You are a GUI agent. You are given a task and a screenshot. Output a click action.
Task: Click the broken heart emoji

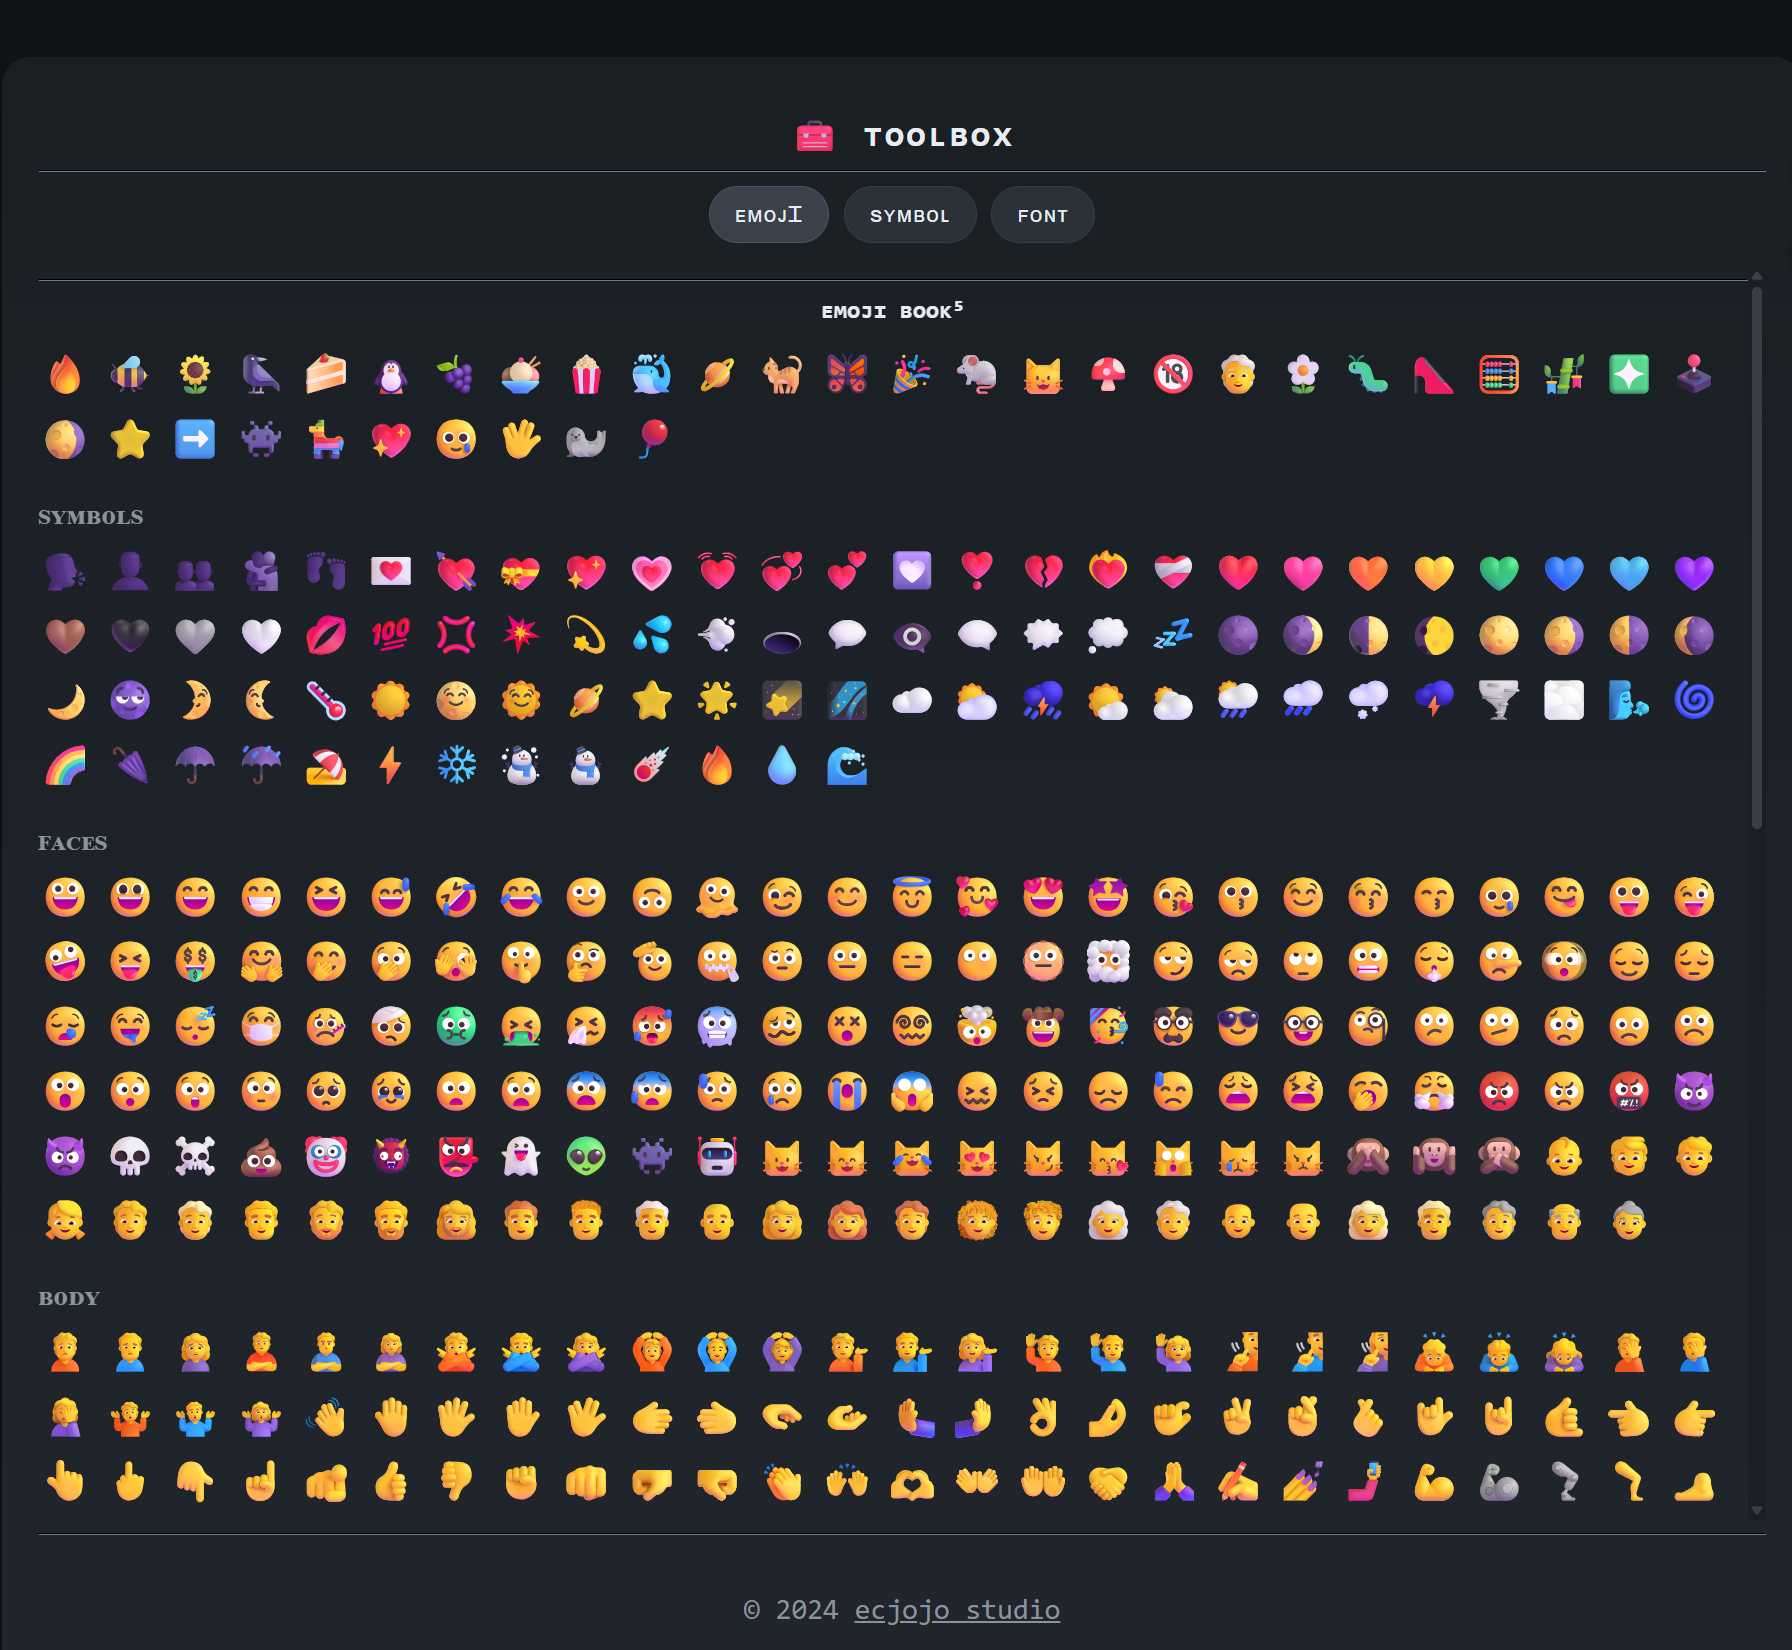click(x=1043, y=571)
